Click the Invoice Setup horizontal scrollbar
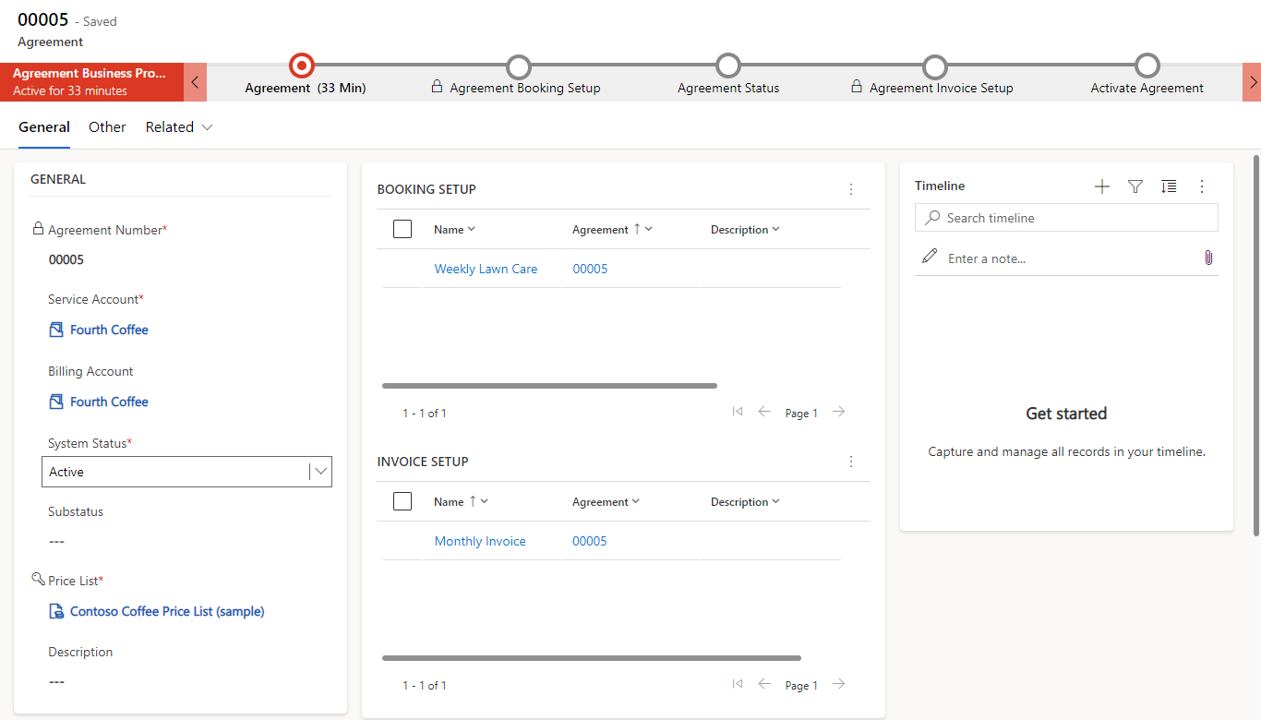This screenshot has width=1261, height=720. tap(591, 658)
